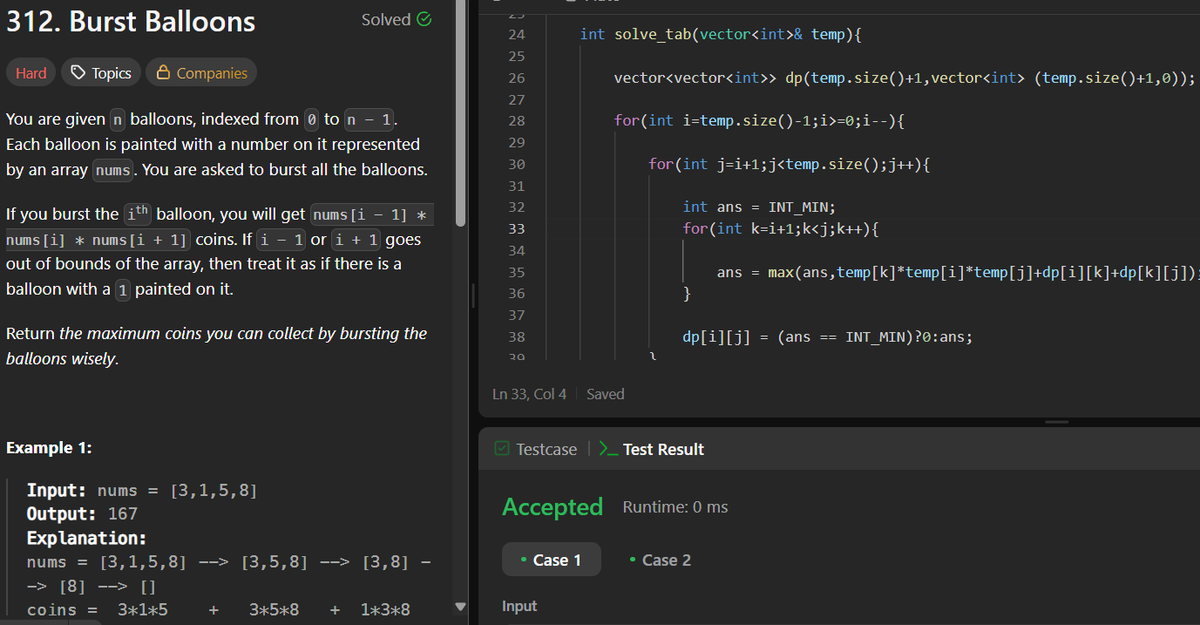This screenshot has height=625, width=1200.
Task: Click the terminal icon beside Test Result
Action: [606, 449]
